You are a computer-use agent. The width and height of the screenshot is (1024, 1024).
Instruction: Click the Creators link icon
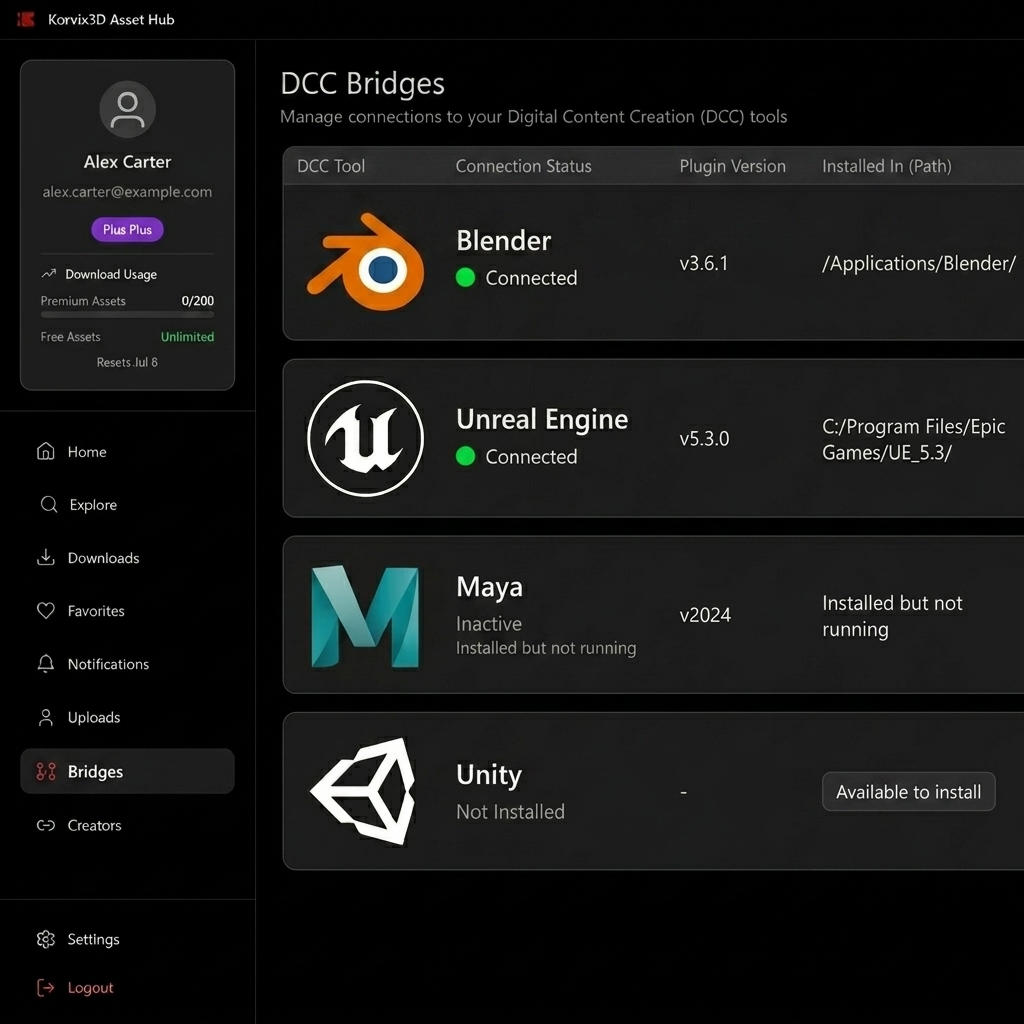46,825
